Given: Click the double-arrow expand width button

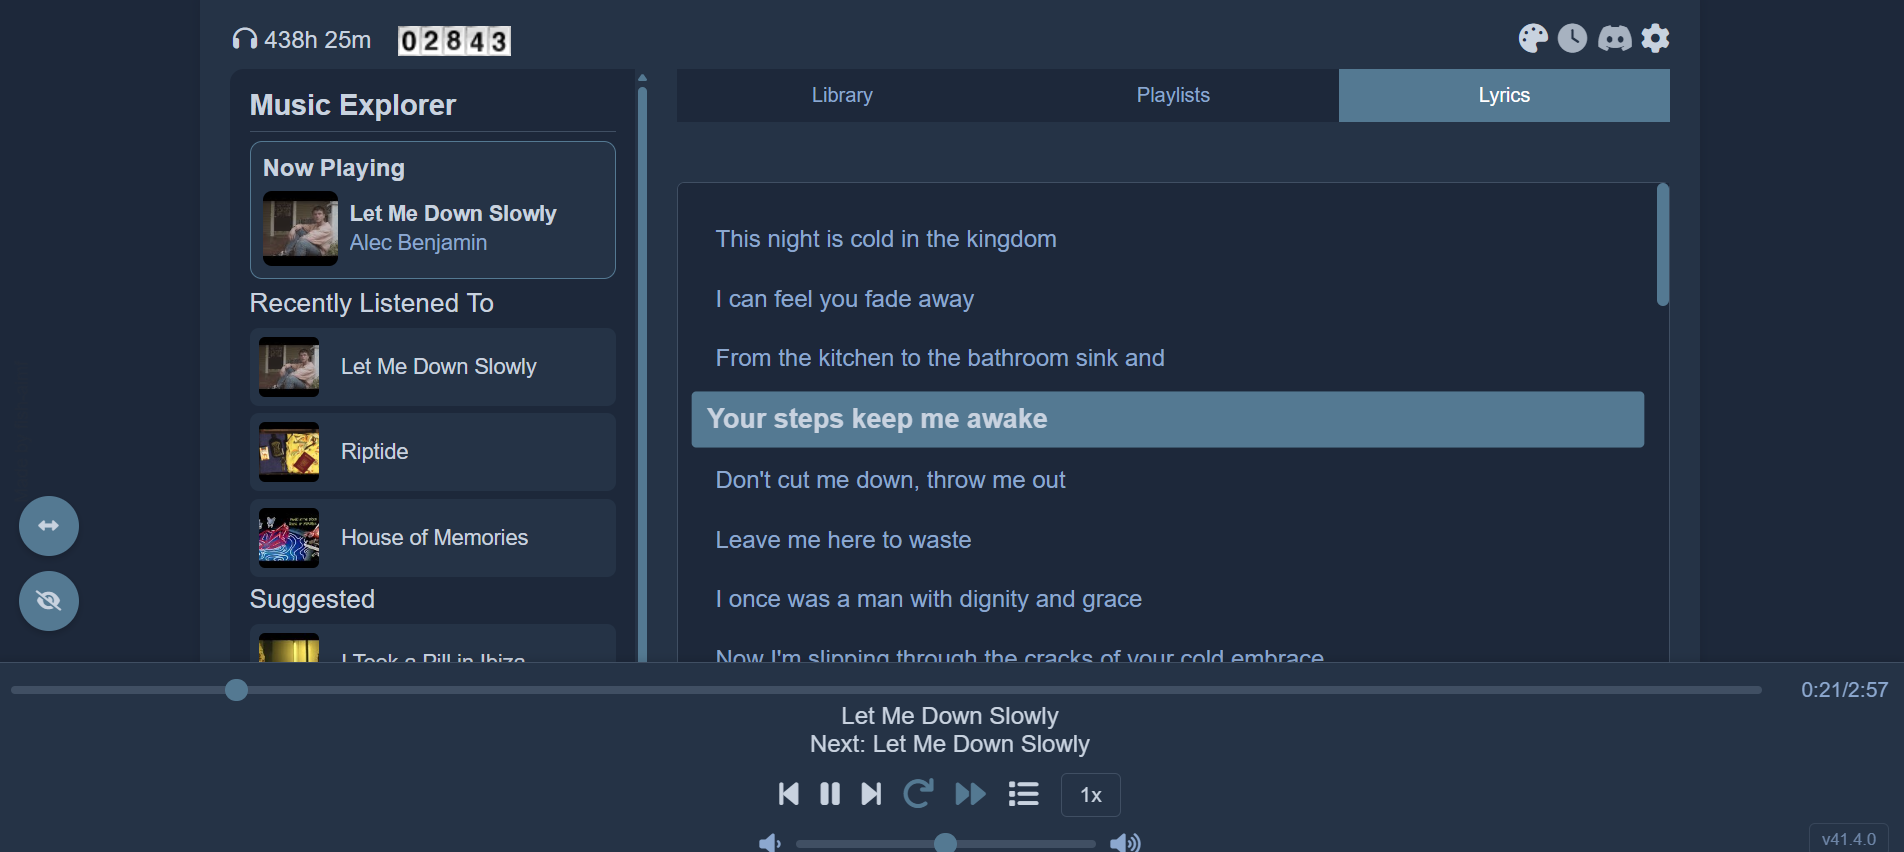Looking at the screenshot, I should (x=49, y=526).
